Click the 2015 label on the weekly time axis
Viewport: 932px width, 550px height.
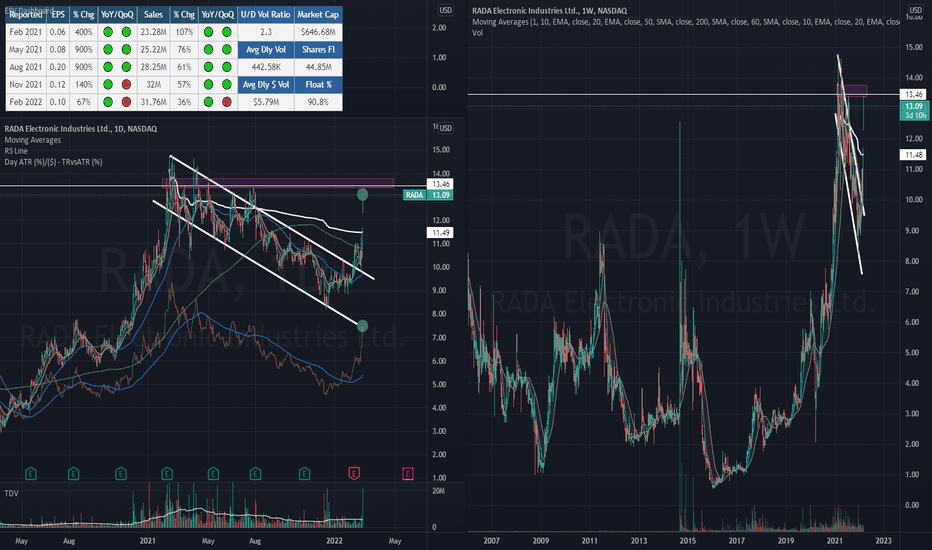click(x=688, y=540)
